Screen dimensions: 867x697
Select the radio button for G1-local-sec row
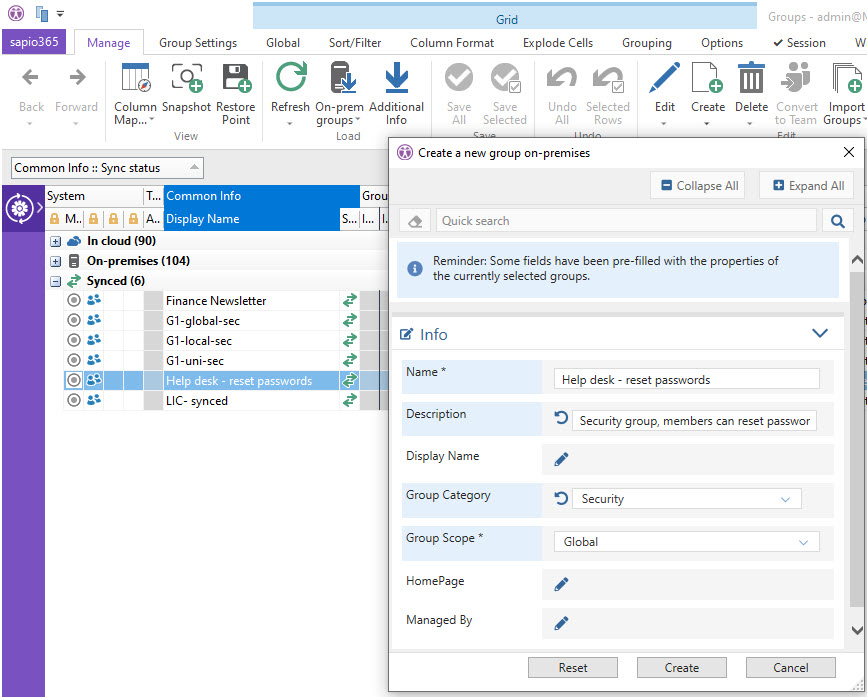coord(73,340)
